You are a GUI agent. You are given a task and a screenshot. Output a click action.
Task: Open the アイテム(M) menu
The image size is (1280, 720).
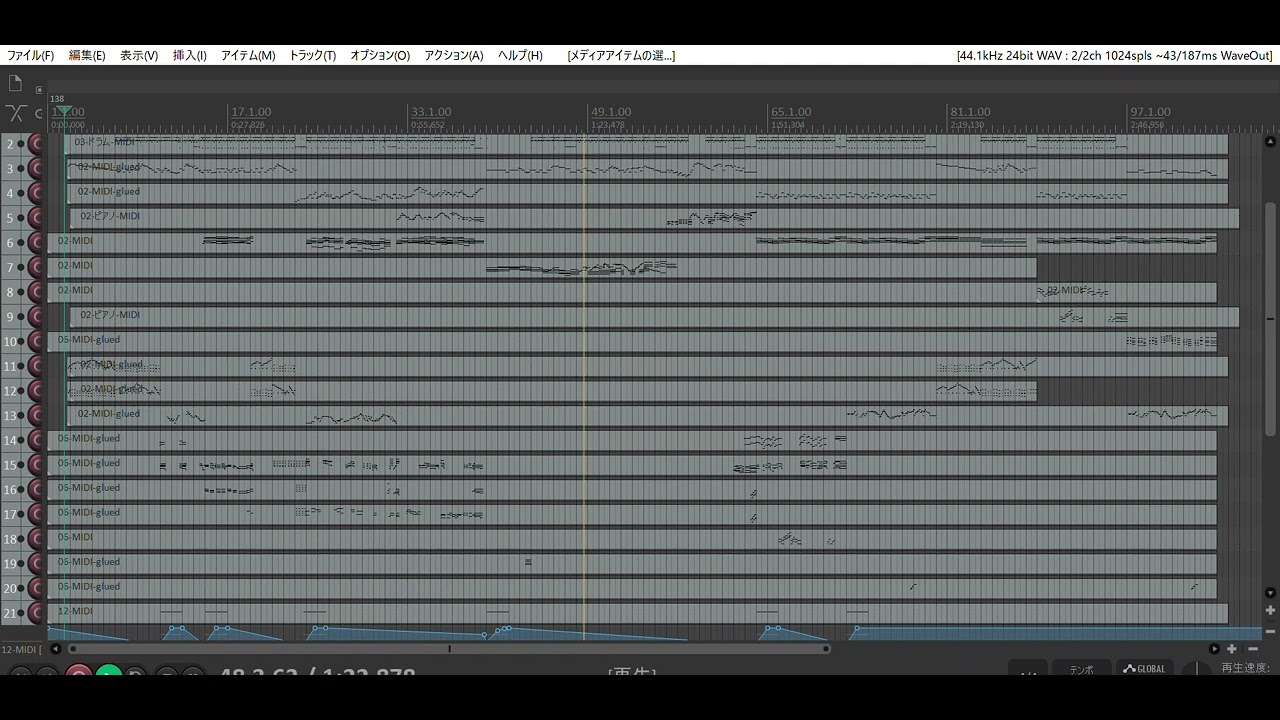pos(248,56)
